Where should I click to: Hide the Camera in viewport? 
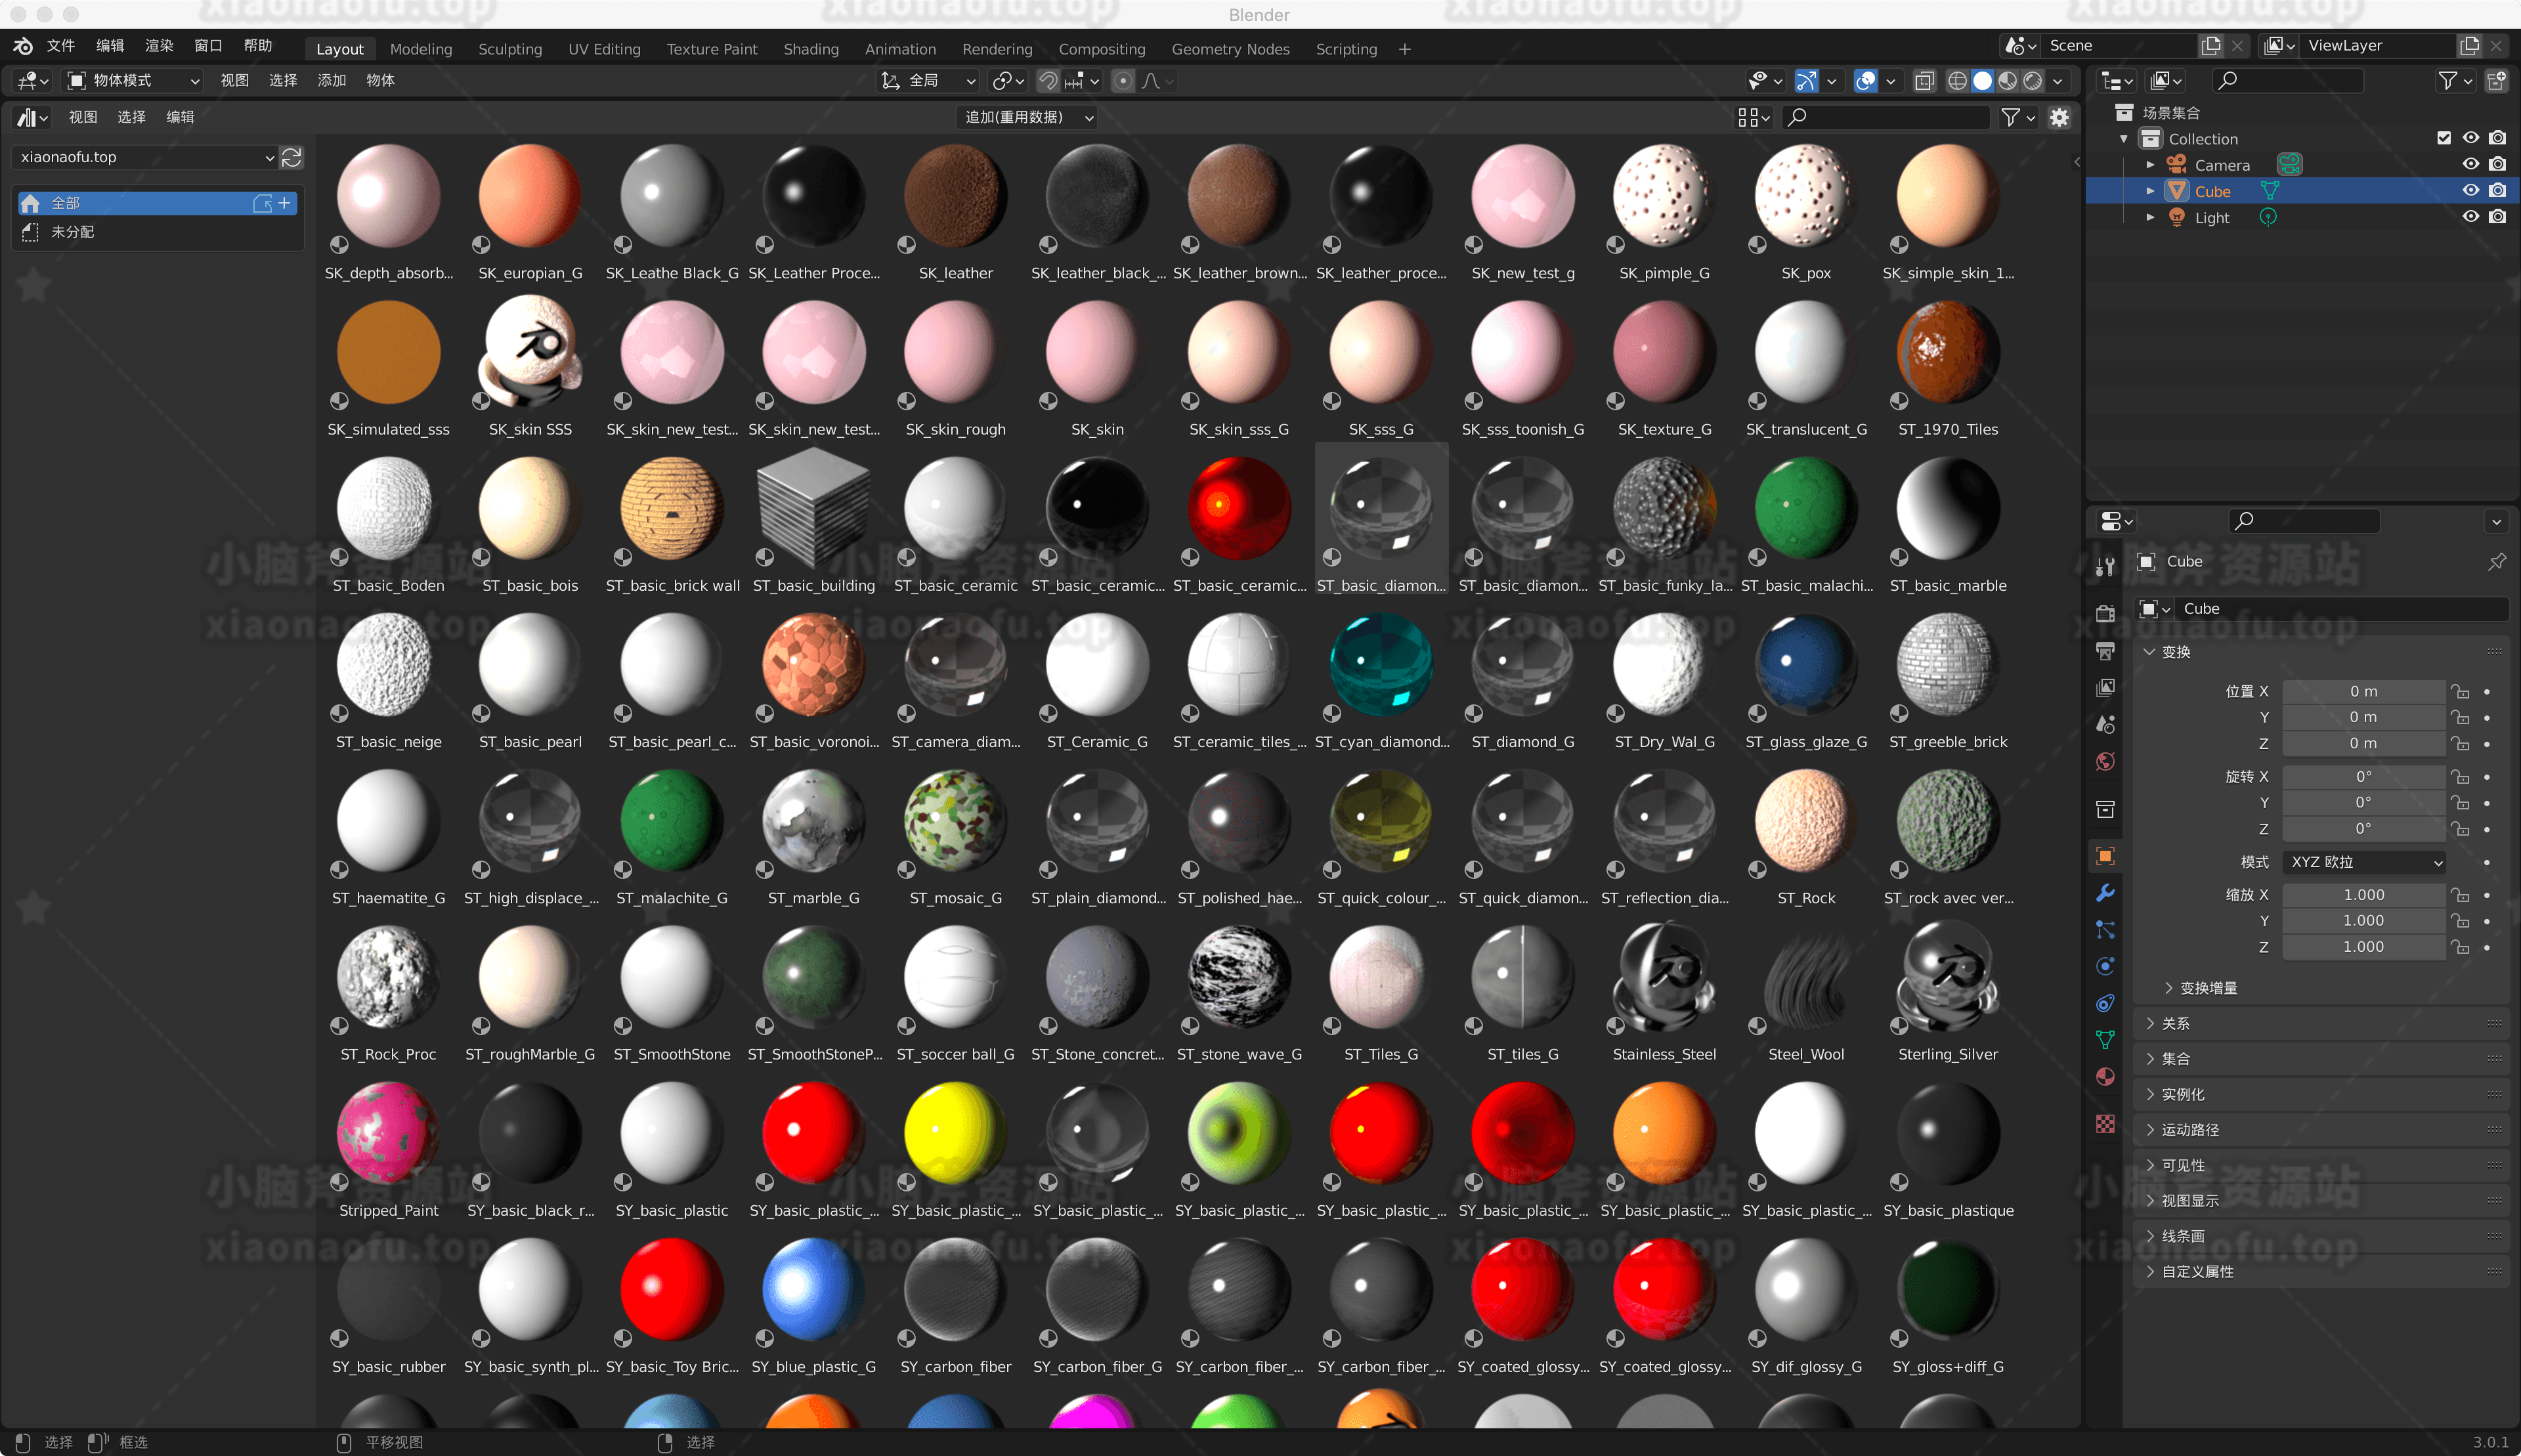point(2470,164)
